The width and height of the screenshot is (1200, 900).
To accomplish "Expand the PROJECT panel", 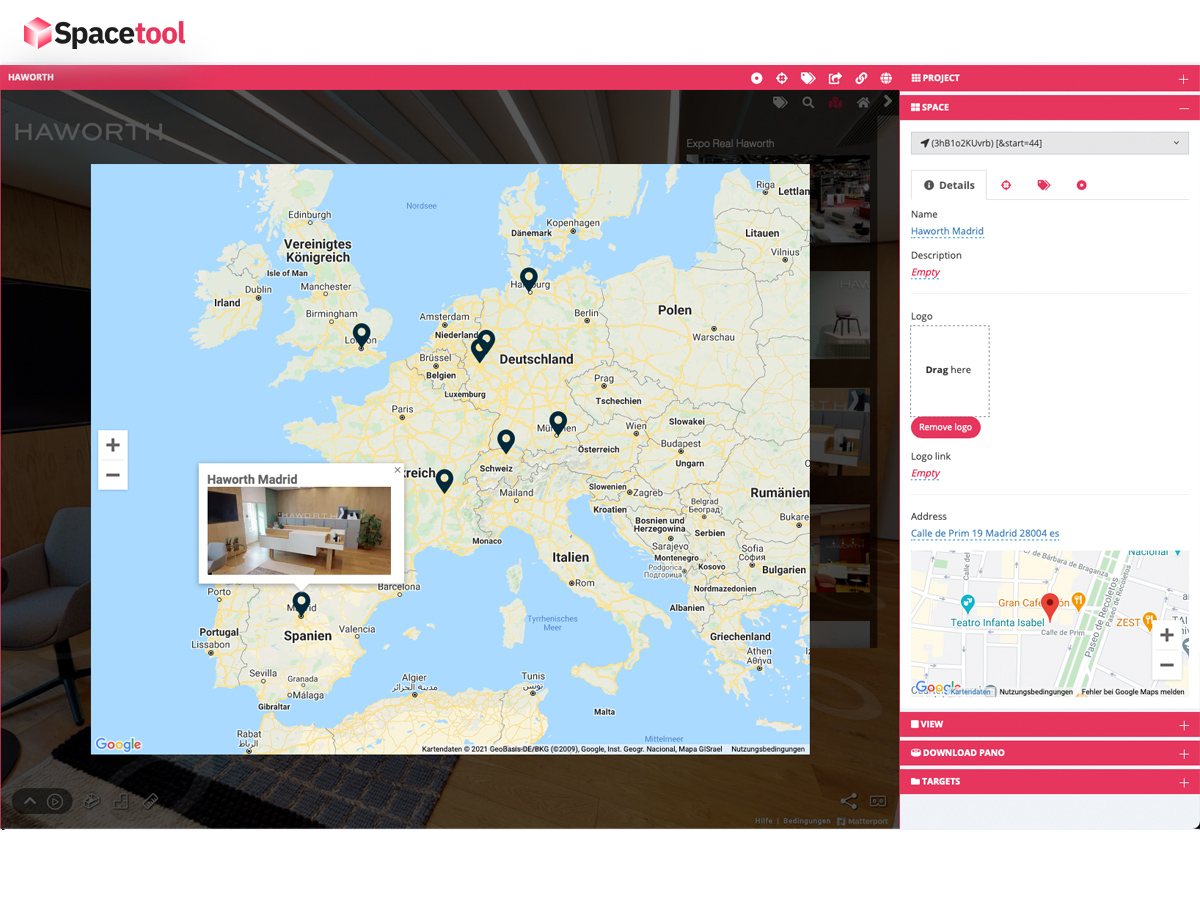I will click(x=1050, y=78).
